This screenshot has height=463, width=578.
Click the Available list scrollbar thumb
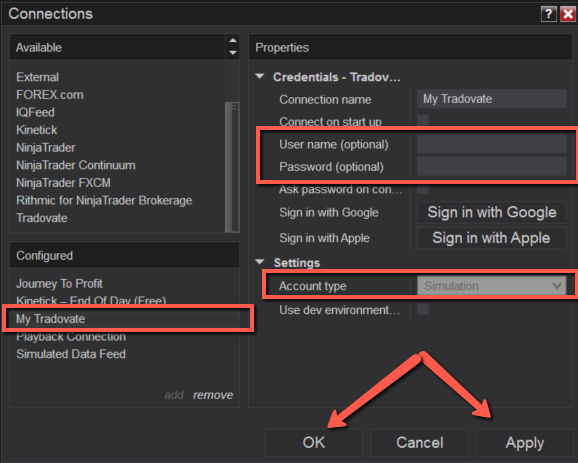(232, 167)
